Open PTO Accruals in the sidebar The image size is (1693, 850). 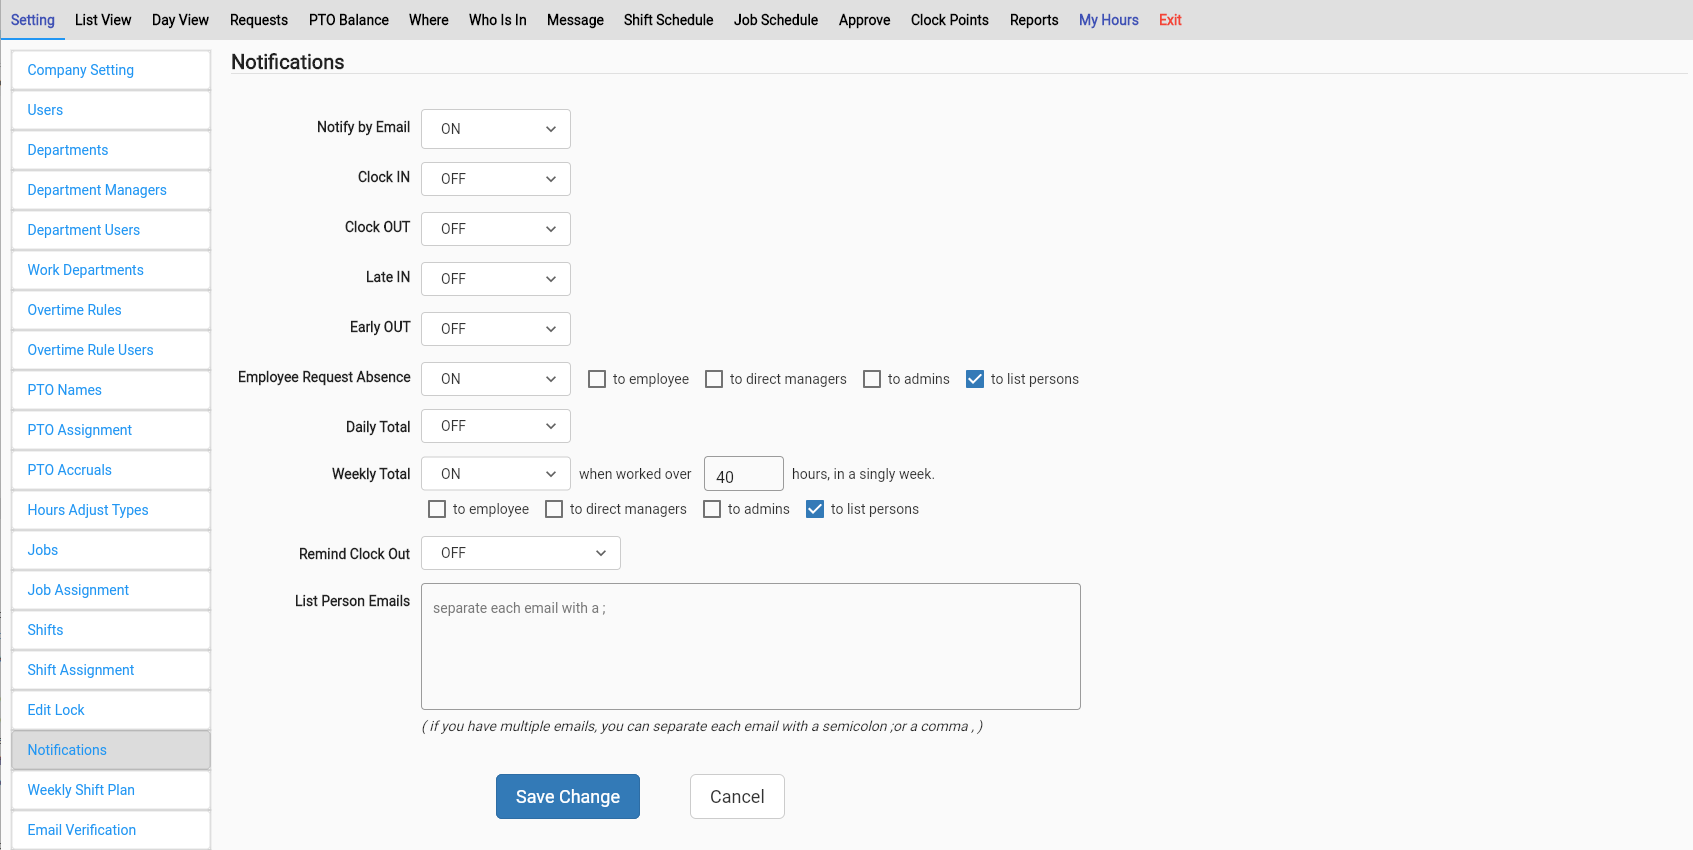111,470
